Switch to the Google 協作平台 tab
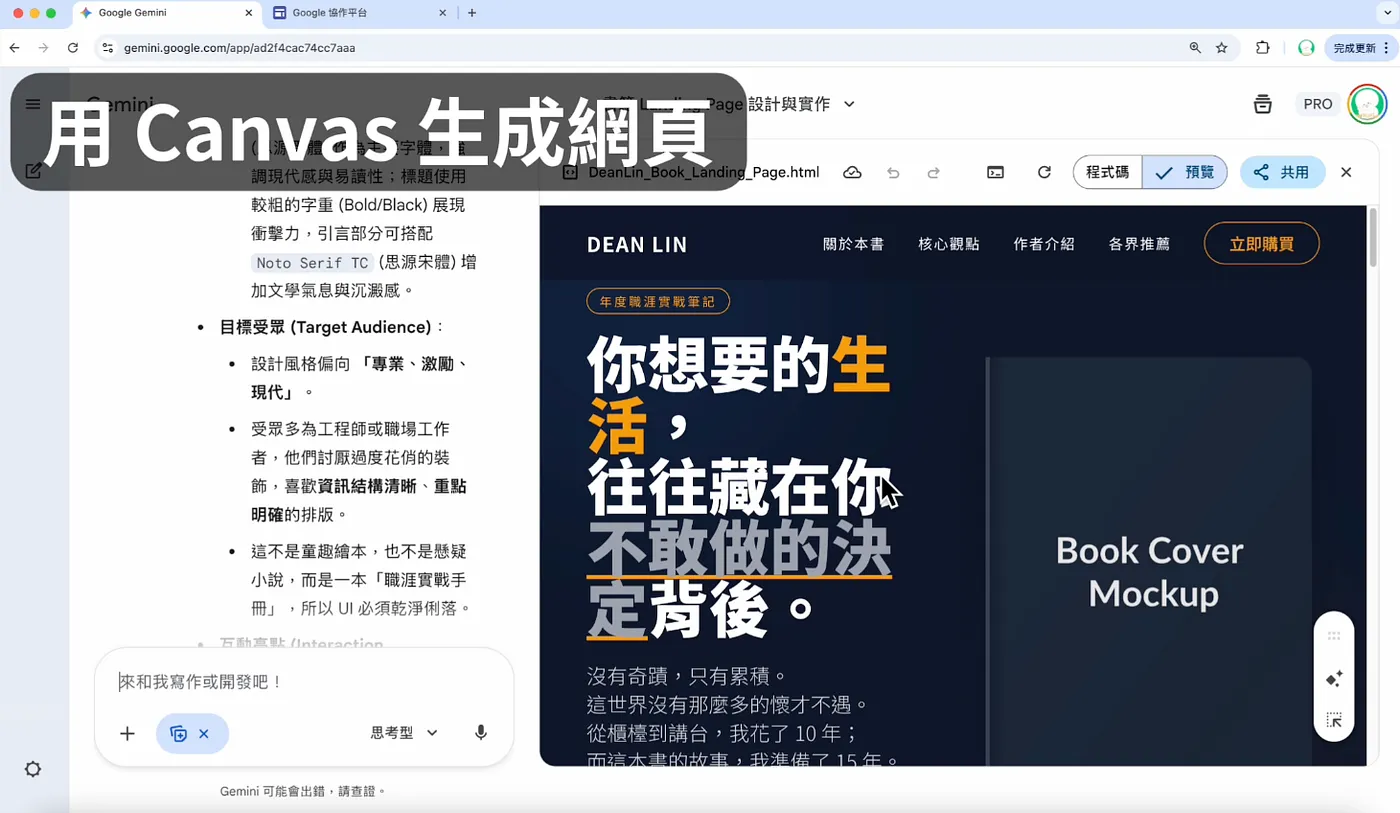1400x813 pixels. point(362,13)
